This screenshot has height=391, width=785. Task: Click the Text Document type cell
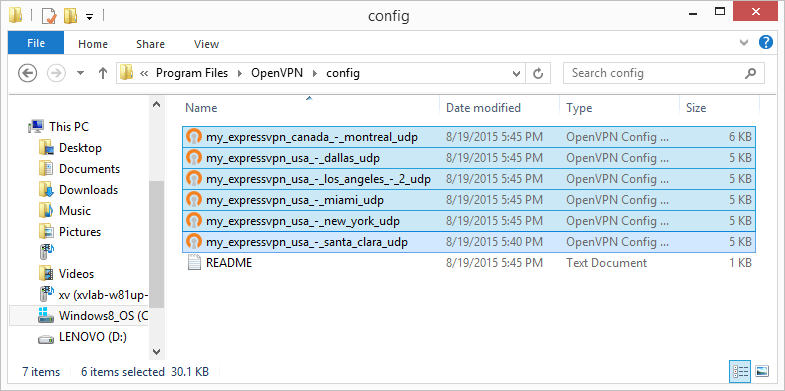[x=606, y=263]
